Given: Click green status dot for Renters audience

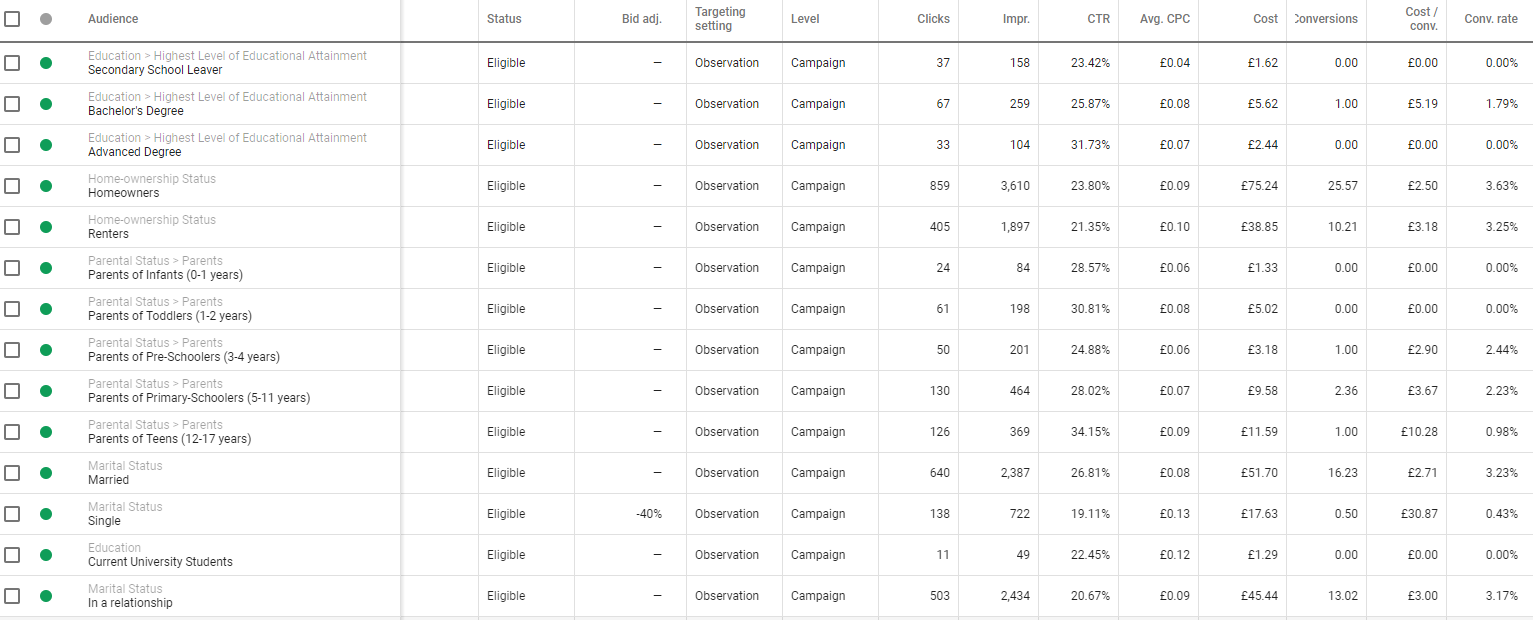Looking at the screenshot, I should tap(46, 227).
